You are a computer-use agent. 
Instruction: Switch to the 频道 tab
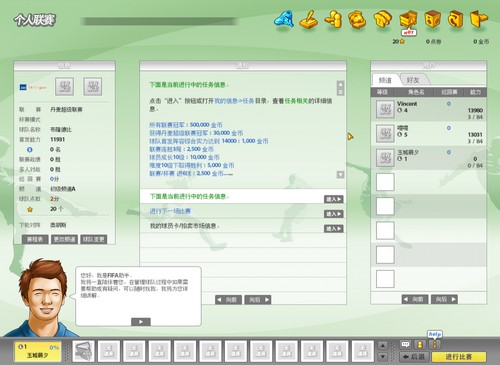point(385,80)
